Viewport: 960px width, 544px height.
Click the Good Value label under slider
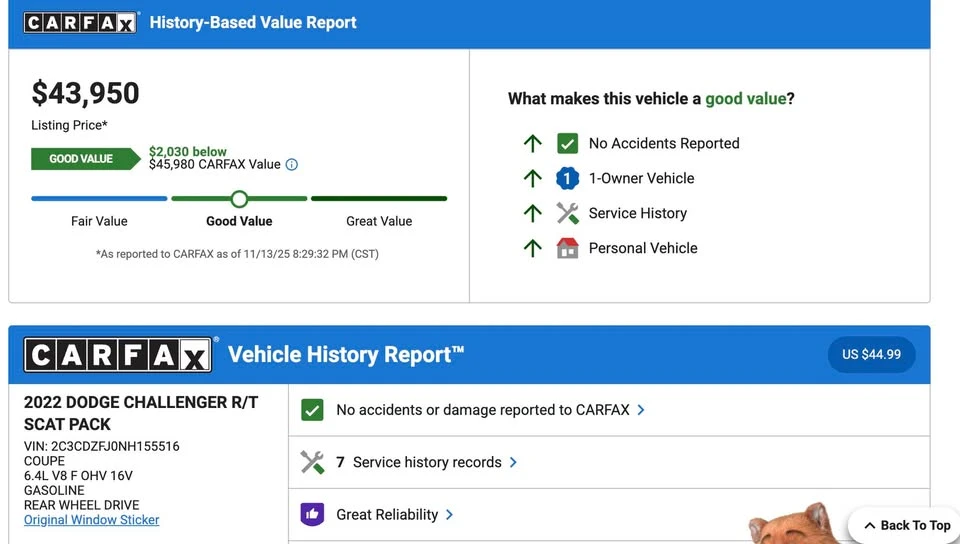(x=239, y=221)
